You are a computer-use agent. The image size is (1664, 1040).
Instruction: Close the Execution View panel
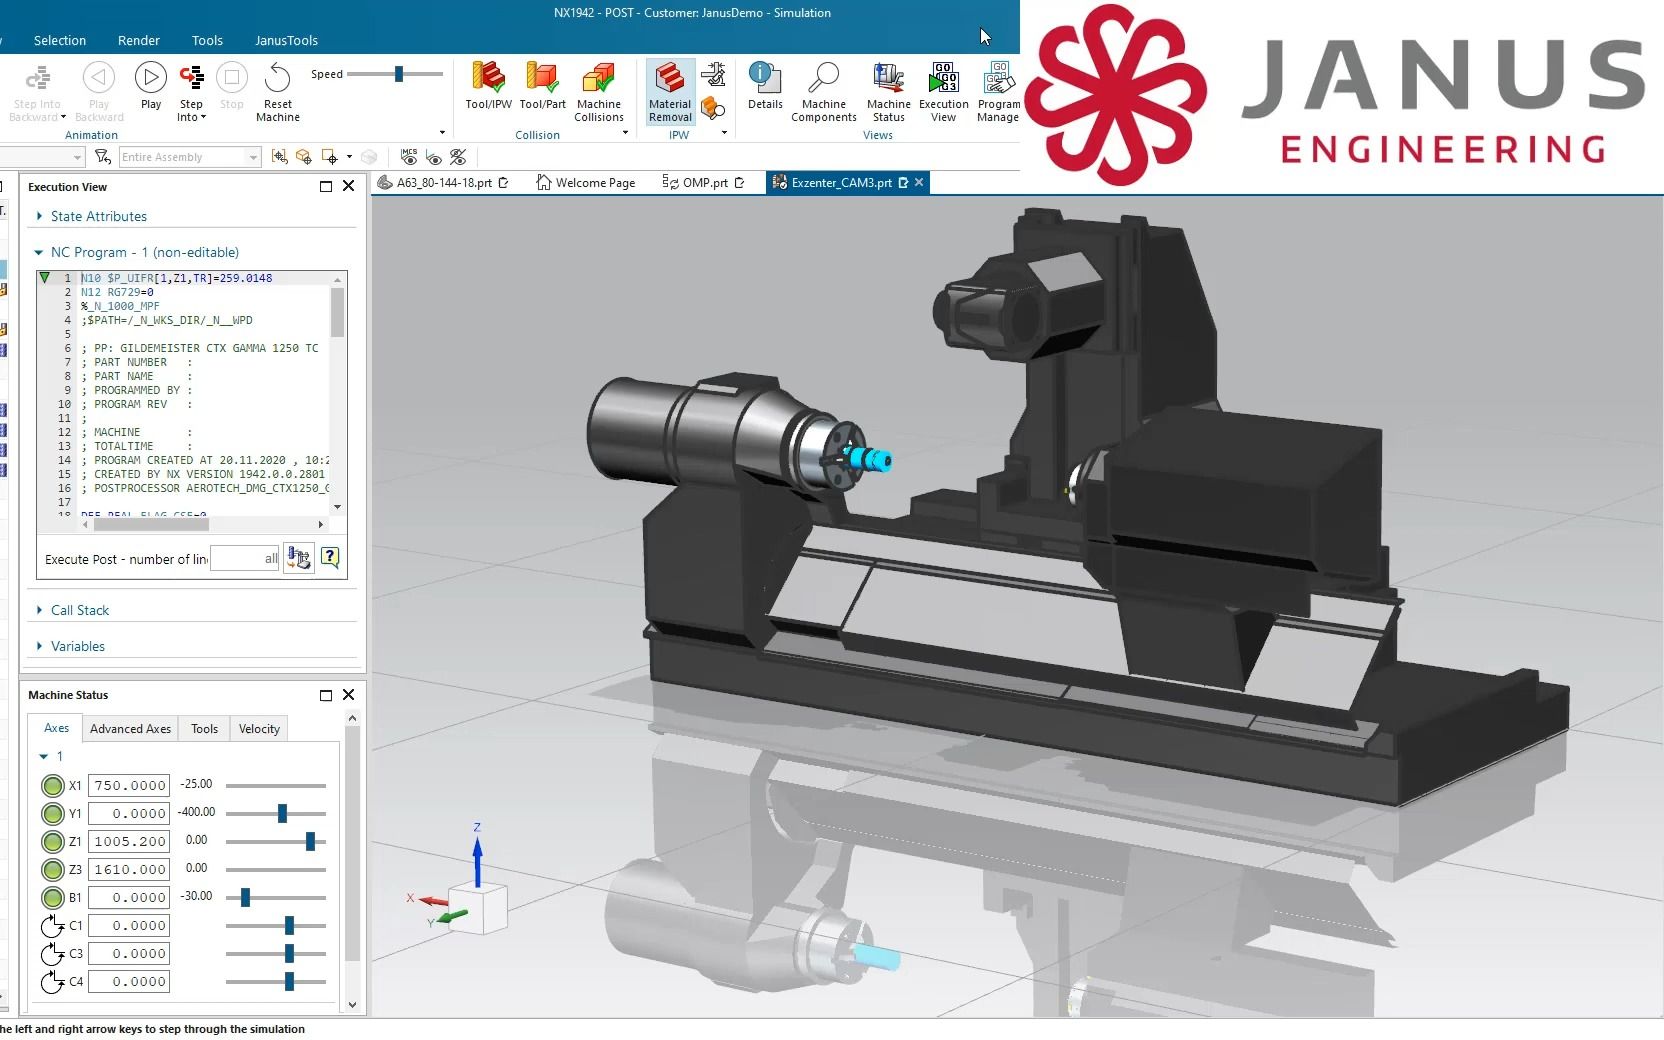point(349,186)
